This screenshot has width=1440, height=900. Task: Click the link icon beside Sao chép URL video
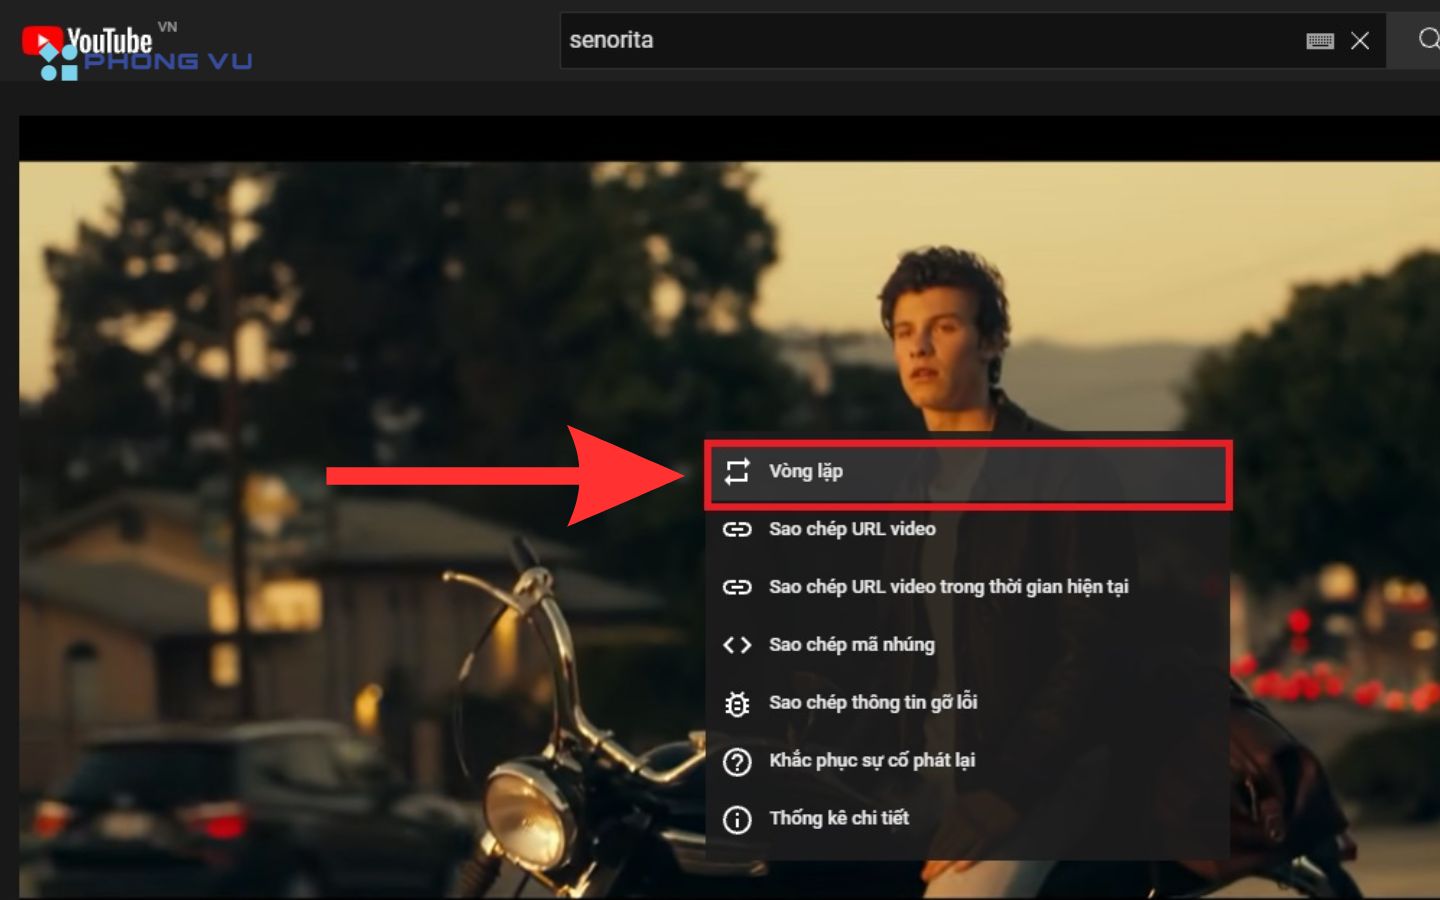click(x=737, y=530)
